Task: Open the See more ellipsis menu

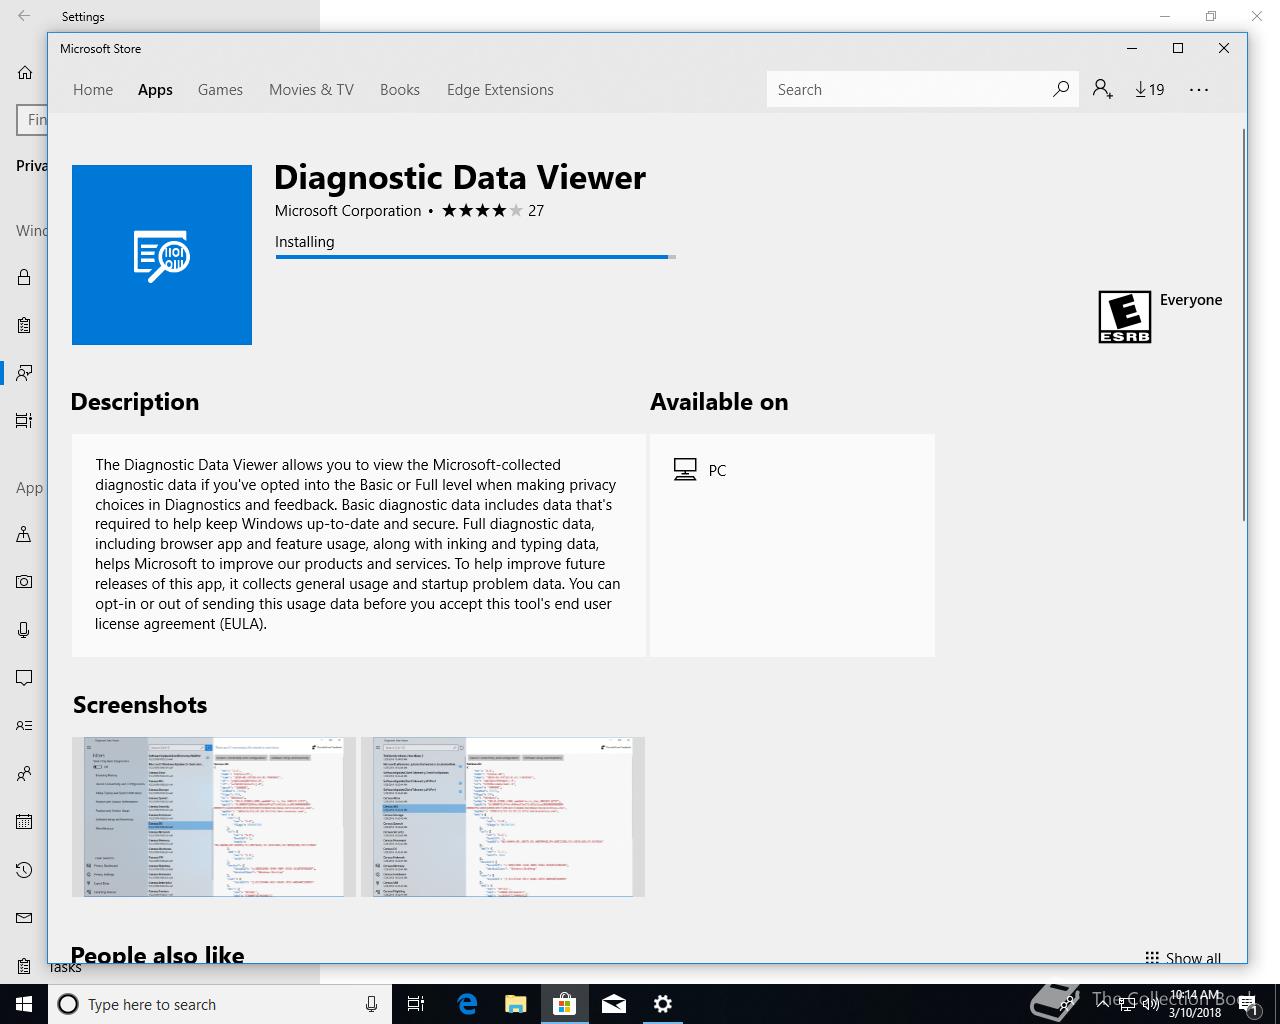Action: coord(1199,89)
